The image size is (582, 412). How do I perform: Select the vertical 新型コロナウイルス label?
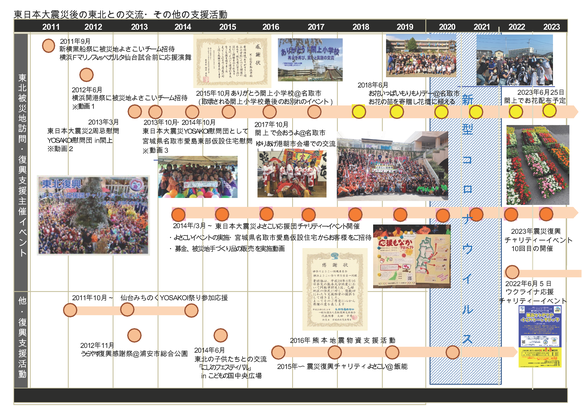(467, 220)
